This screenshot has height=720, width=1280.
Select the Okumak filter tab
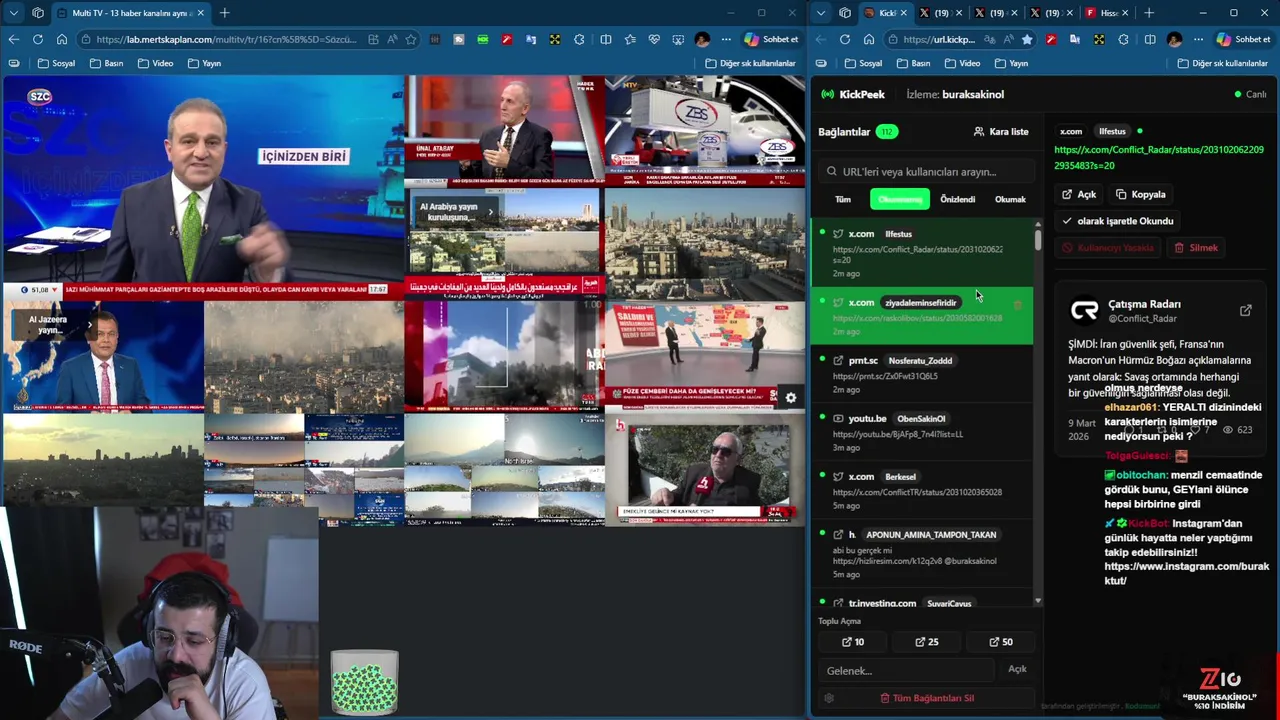tap(1010, 199)
